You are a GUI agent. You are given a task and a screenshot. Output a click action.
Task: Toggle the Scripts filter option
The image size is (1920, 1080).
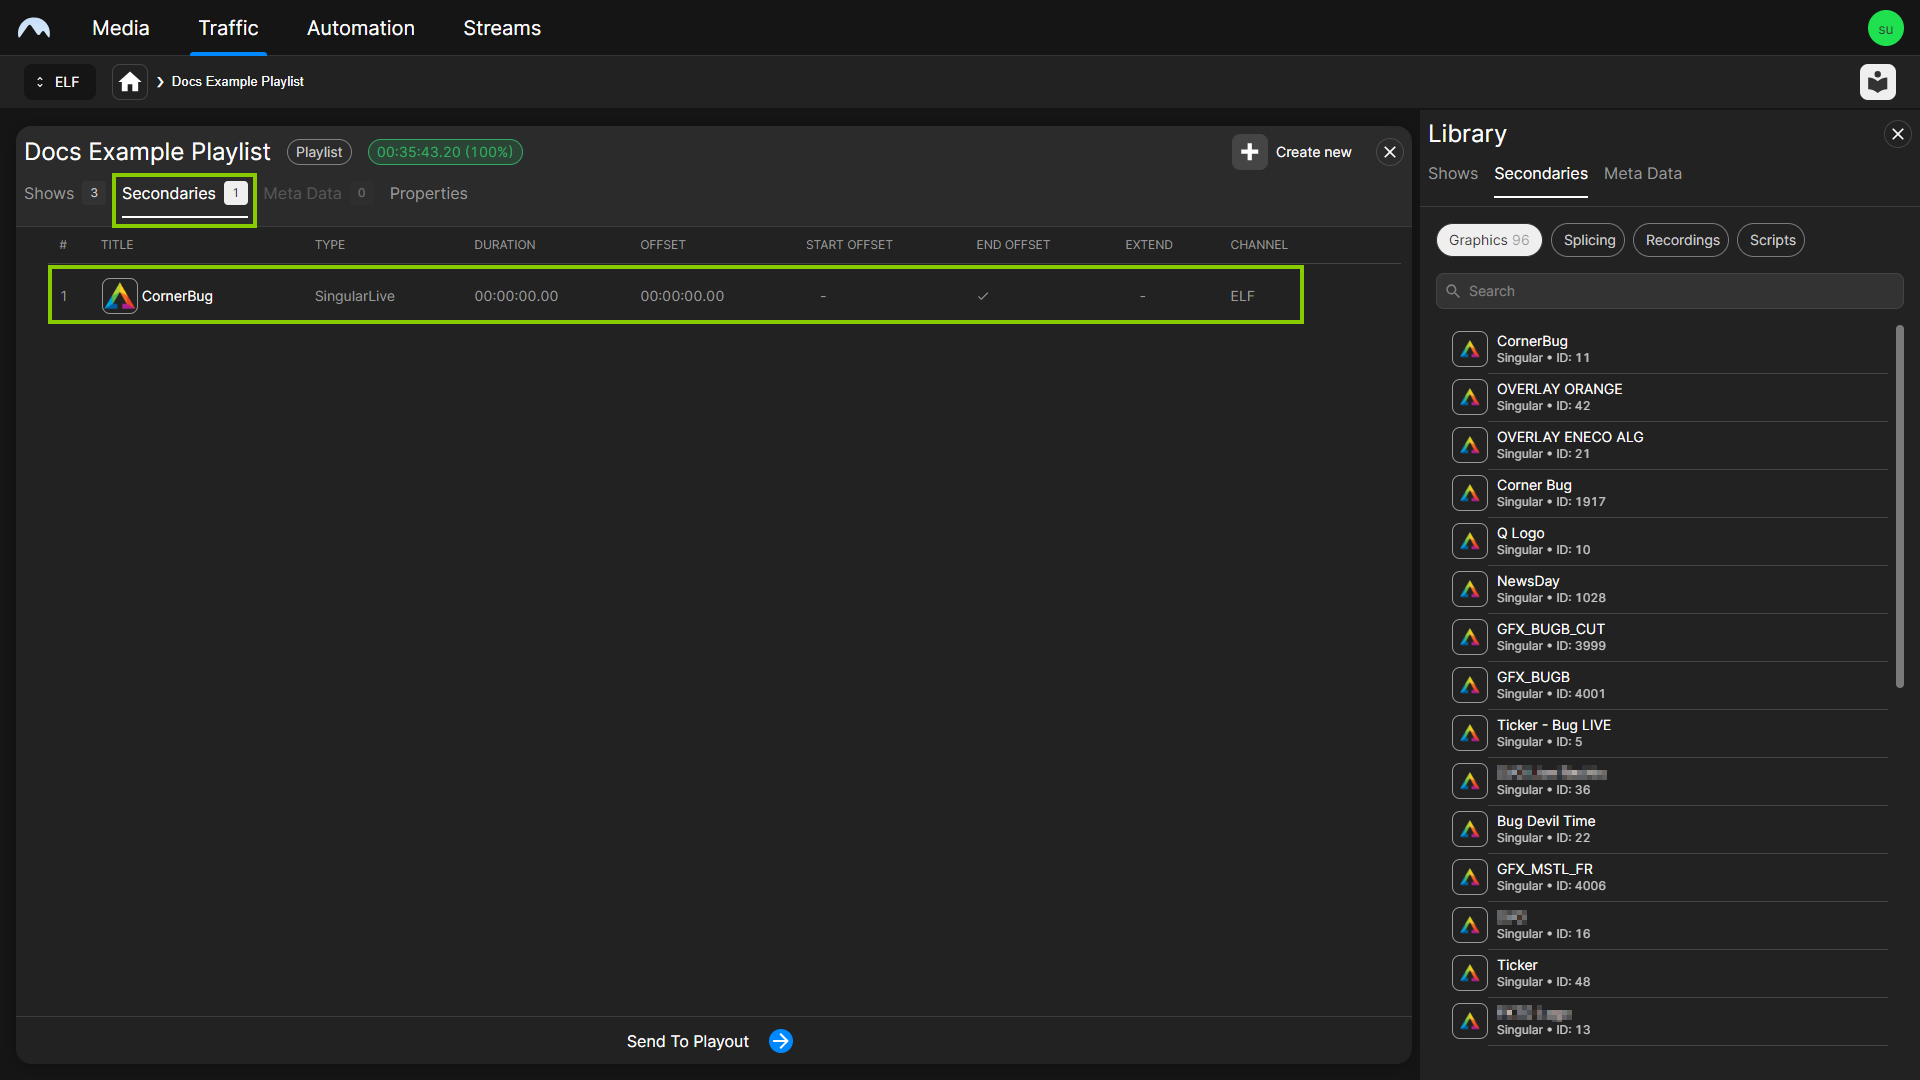pos(1774,240)
